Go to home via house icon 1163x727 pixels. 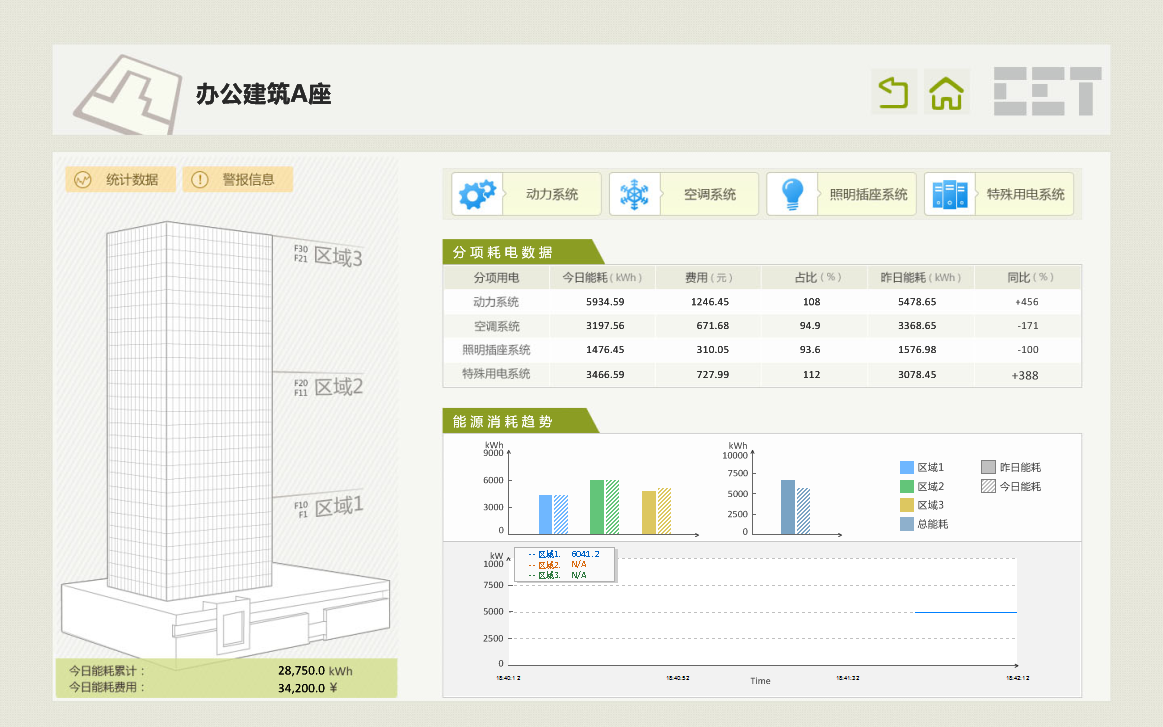click(x=946, y=92)
